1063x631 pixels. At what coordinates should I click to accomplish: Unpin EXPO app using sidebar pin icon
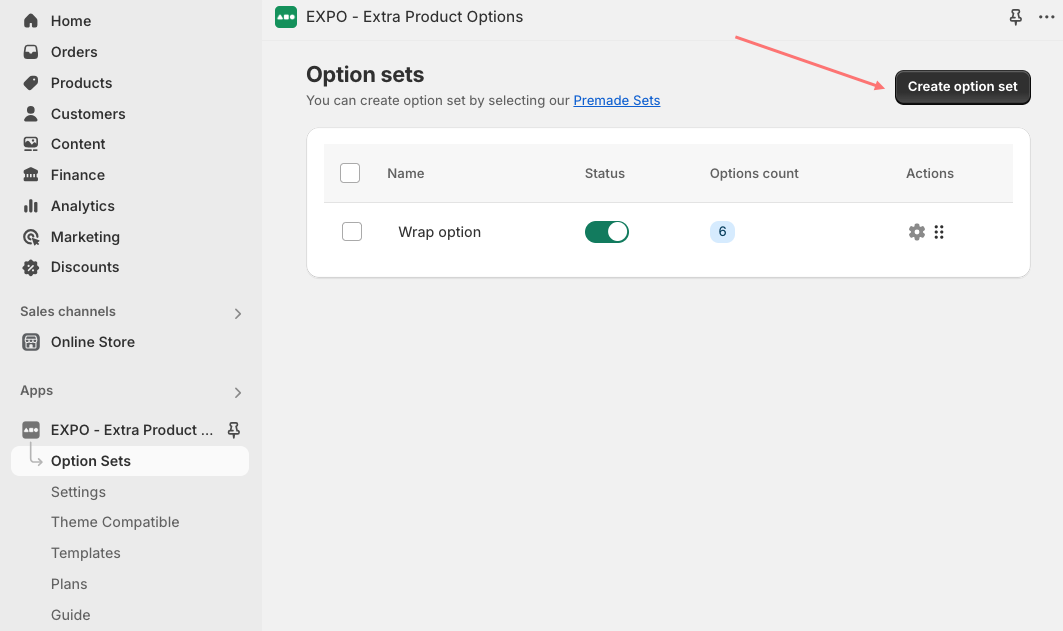click(234, 430)
